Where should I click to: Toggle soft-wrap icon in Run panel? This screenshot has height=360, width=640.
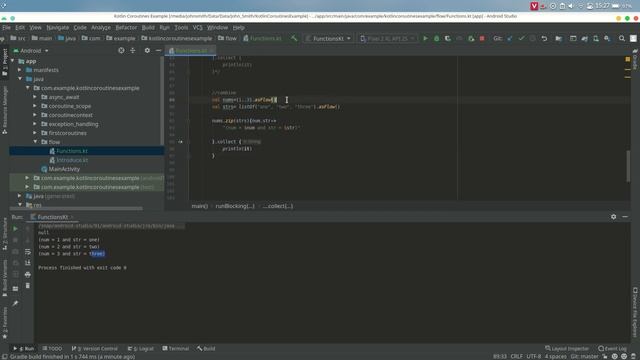pos(28,251)
